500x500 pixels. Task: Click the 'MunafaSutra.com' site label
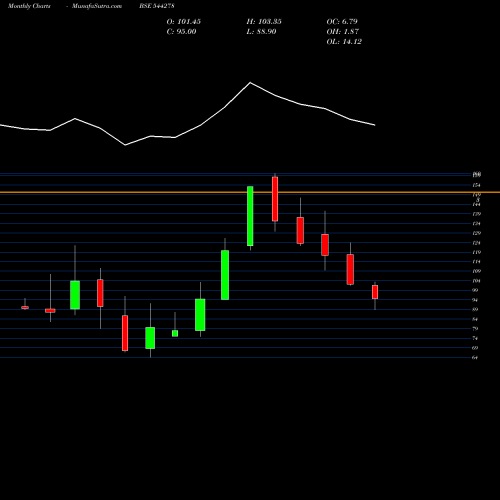click(x=97, y=6)
